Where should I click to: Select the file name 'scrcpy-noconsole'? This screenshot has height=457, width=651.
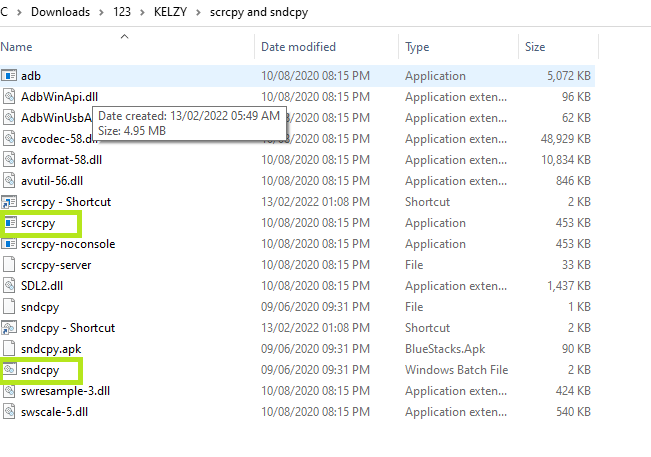pyautogui.click(x=69, y=244)
